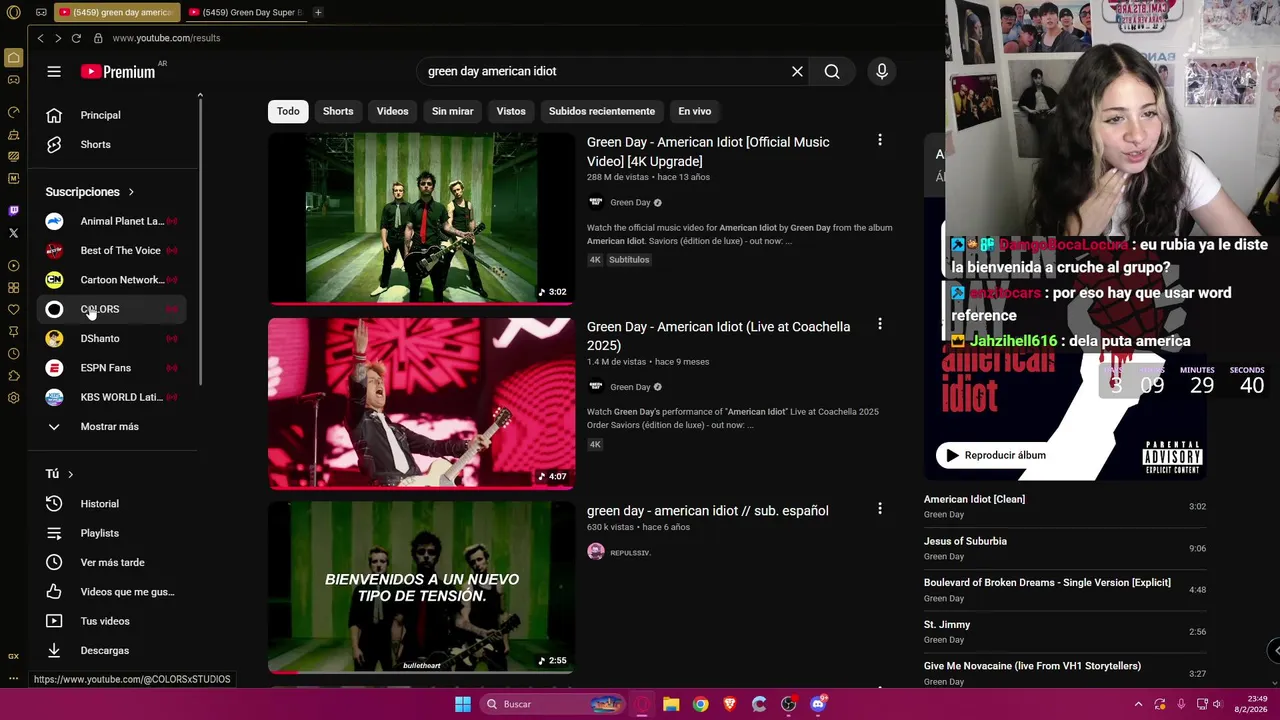Click the taskbar Buscar search box
The image size is (1280, 720).
[552, 704]
